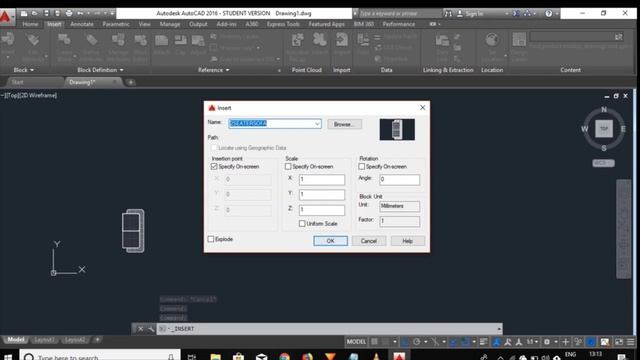The height and width of the screenshot is (360, 640).
Task: Click the Sign In user icon
Action: (460, 13)
